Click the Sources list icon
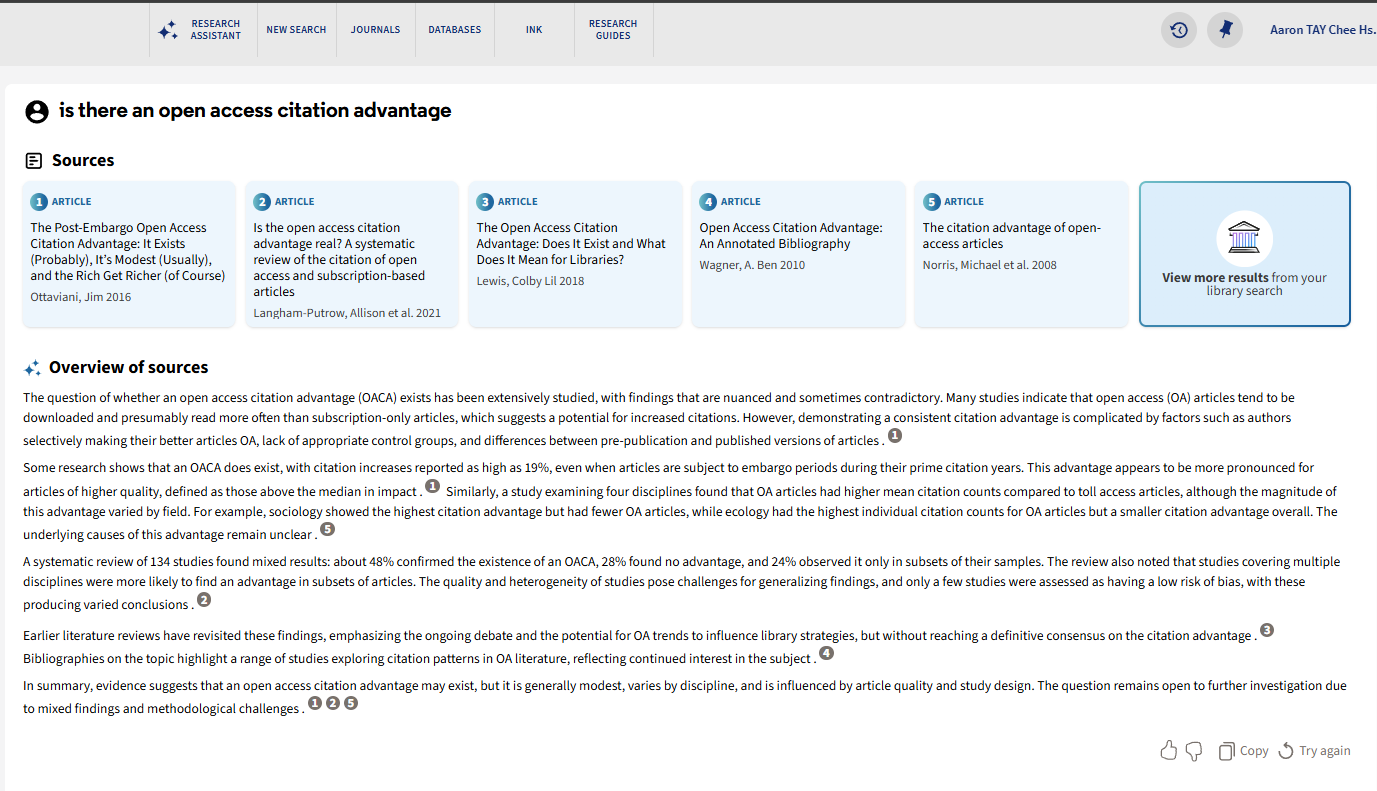1377x791 pixels. coord(34,160)
